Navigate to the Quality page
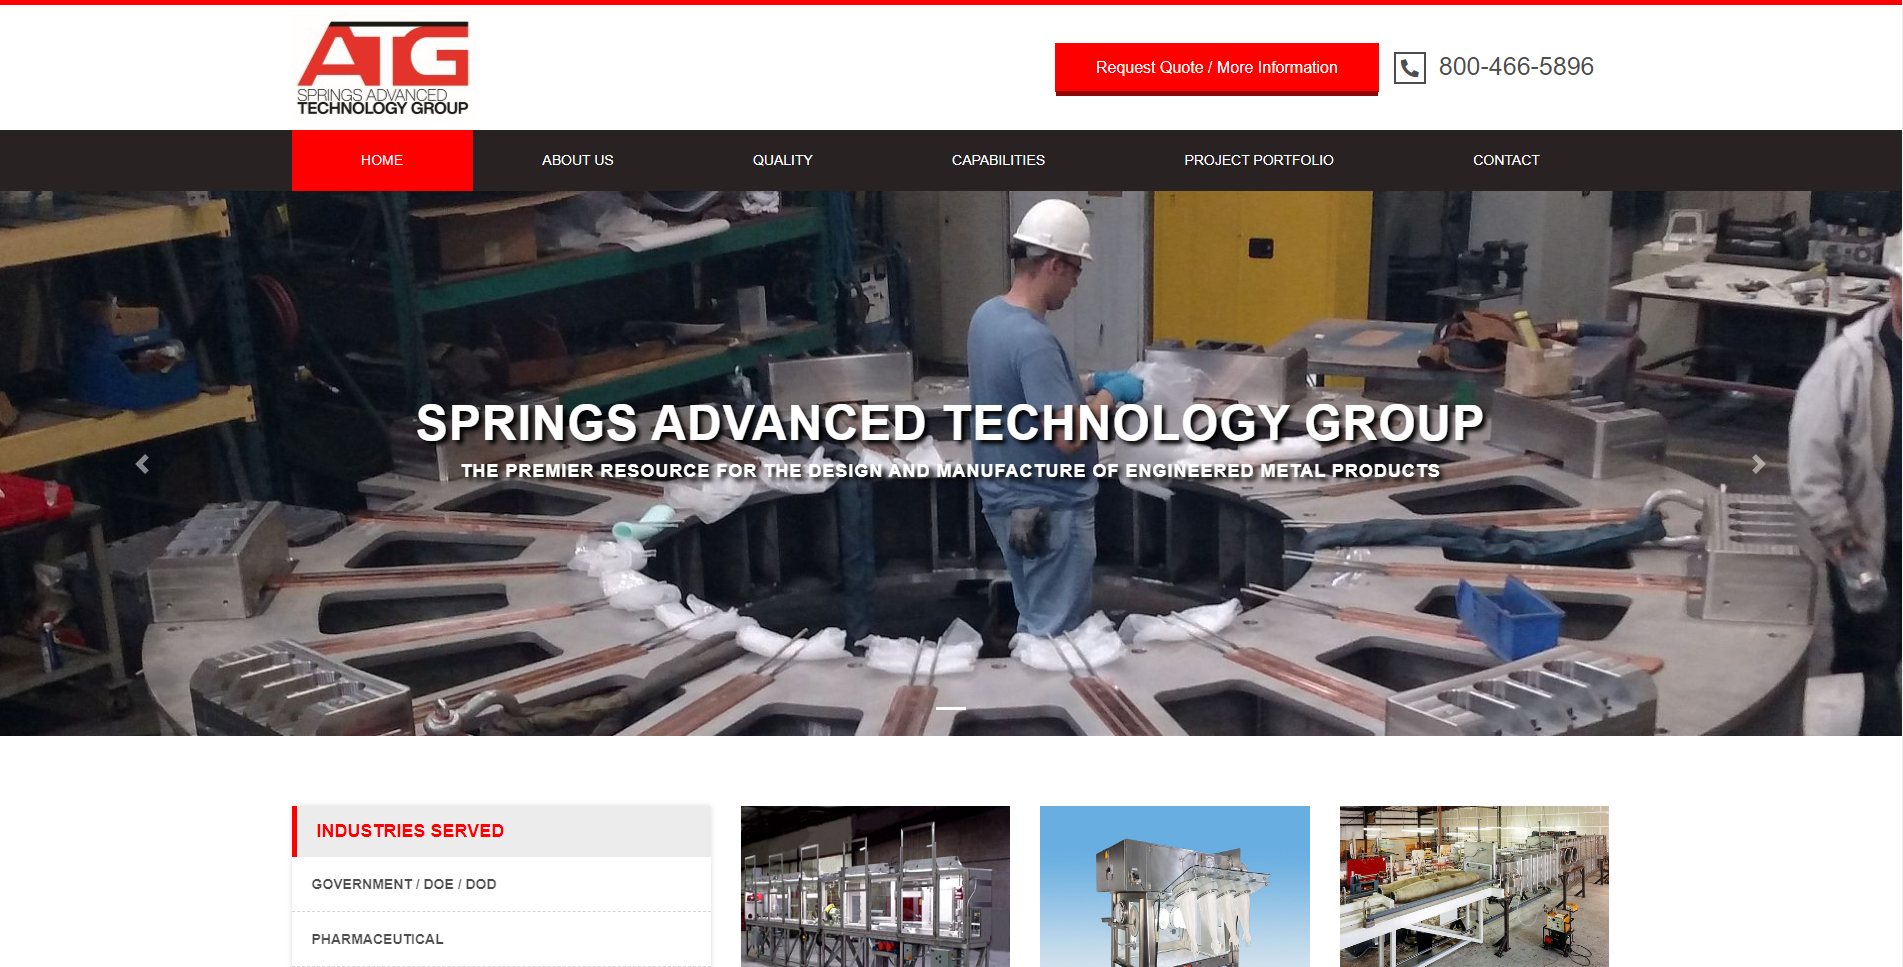Viewport: 1903px width, 967px height. (782, 160)
